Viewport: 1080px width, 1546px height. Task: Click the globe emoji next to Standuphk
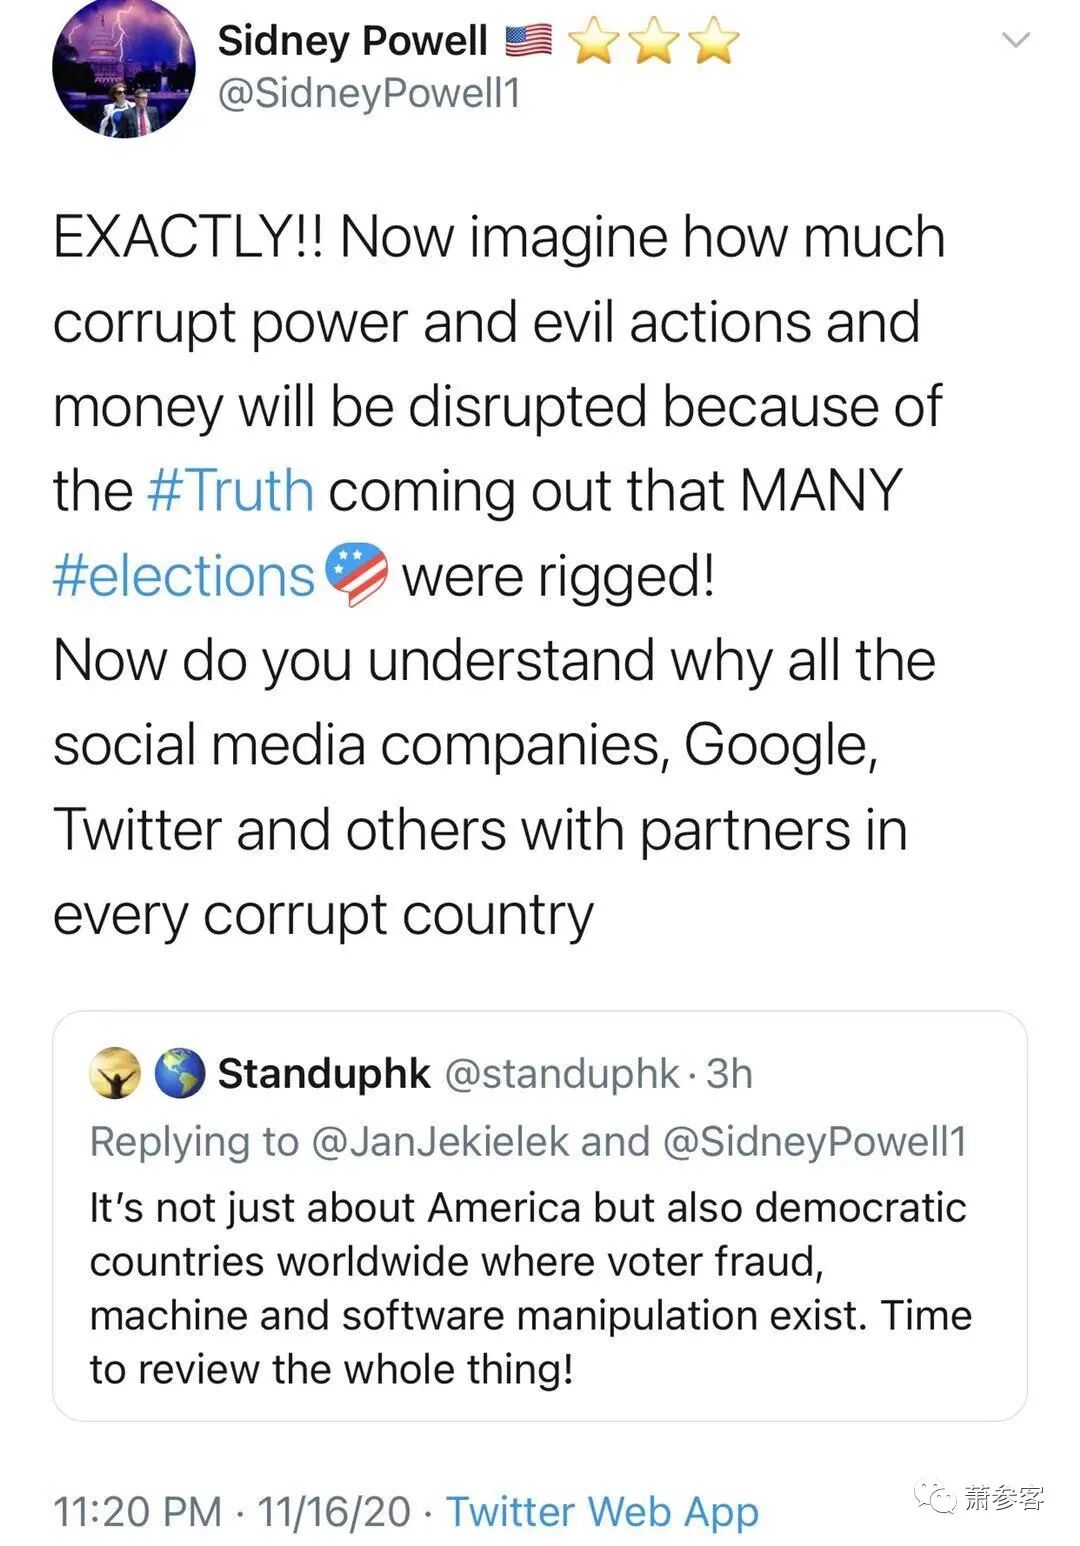point(181,1073)
